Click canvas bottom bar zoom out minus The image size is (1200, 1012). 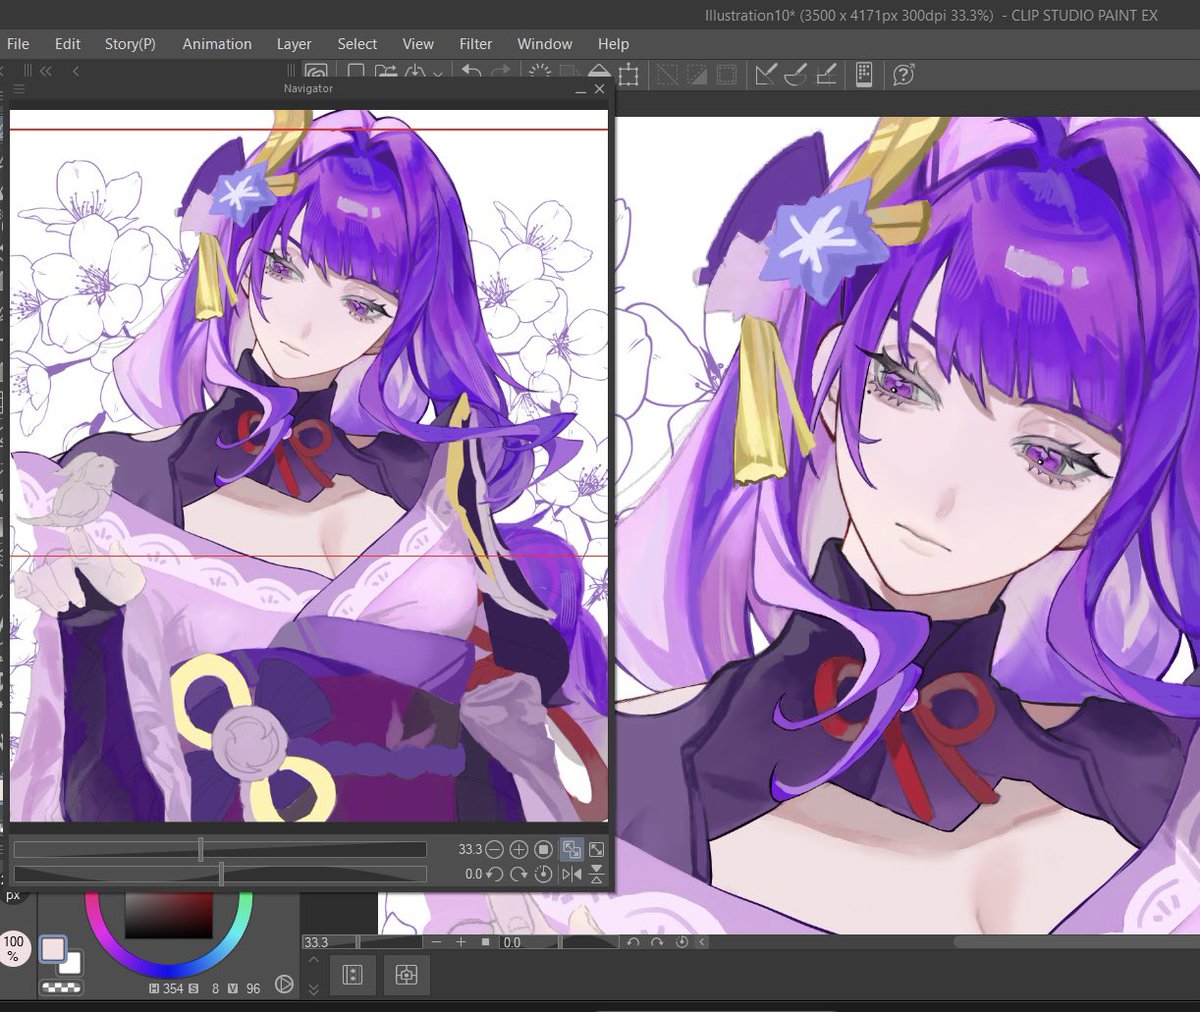(437, 942)
